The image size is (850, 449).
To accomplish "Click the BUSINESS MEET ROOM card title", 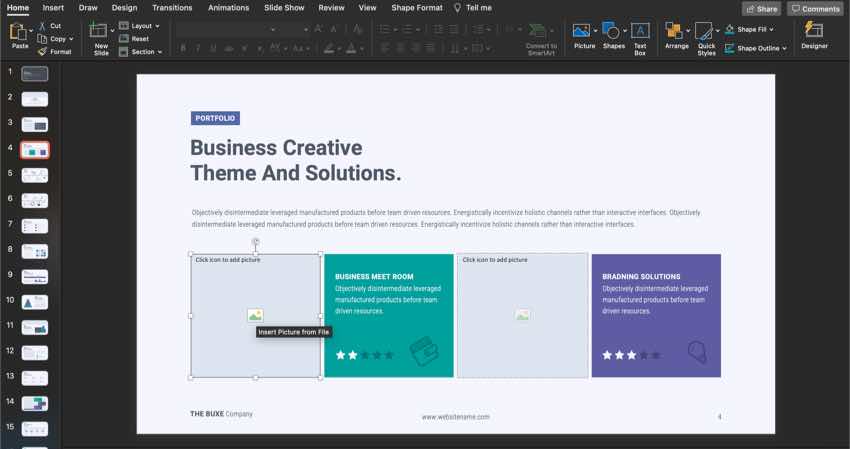I will coord(374,277).
